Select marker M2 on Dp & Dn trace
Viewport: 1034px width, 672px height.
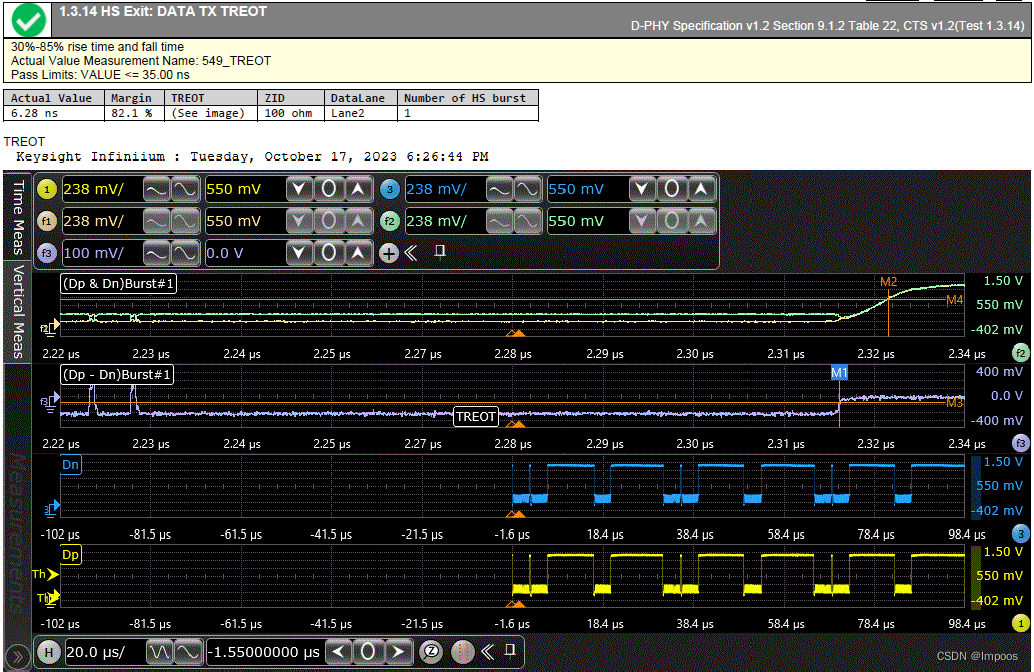(x=888, y=282)
